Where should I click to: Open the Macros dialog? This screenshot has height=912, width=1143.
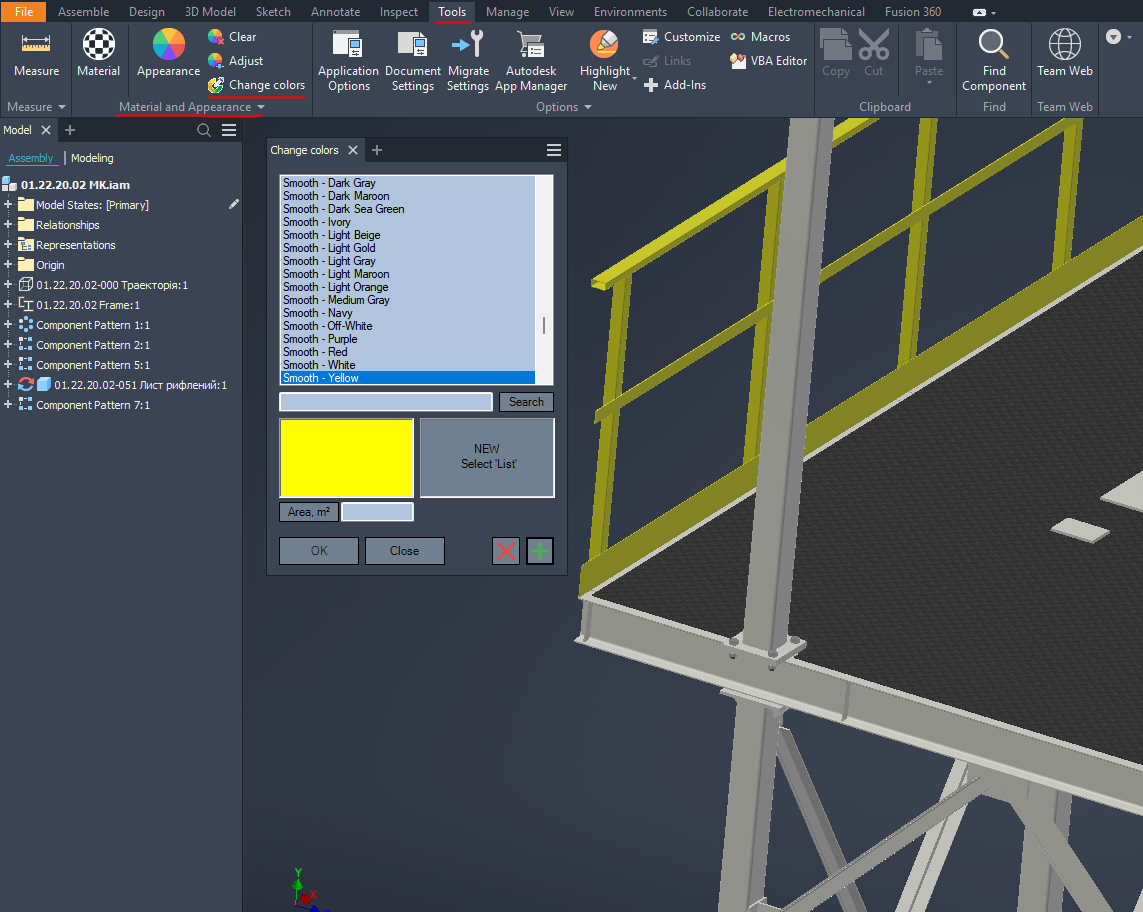pyautogui.click(x=760, y=36)
